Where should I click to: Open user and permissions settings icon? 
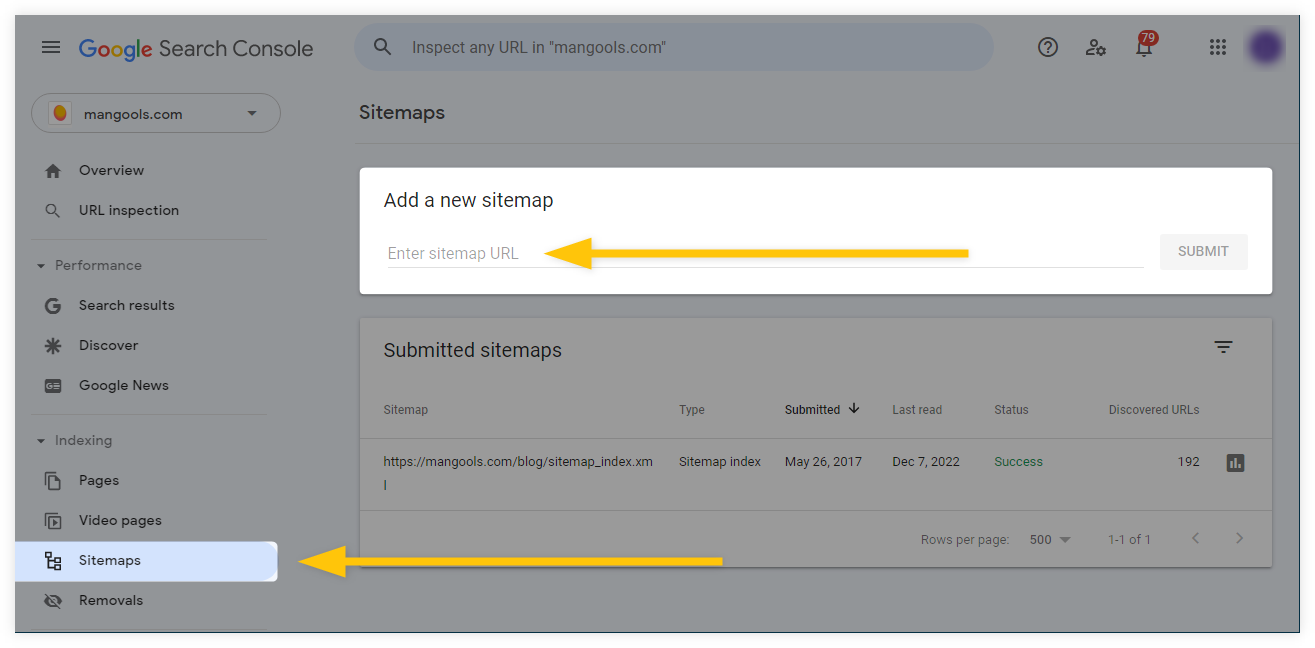pos(1096,47)
